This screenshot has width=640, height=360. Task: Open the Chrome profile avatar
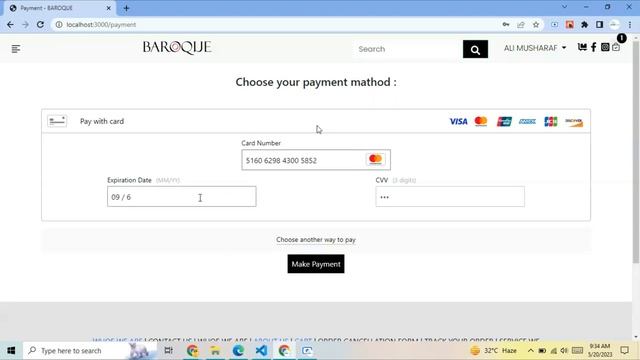pyautogui.click(x=614, y=24)
